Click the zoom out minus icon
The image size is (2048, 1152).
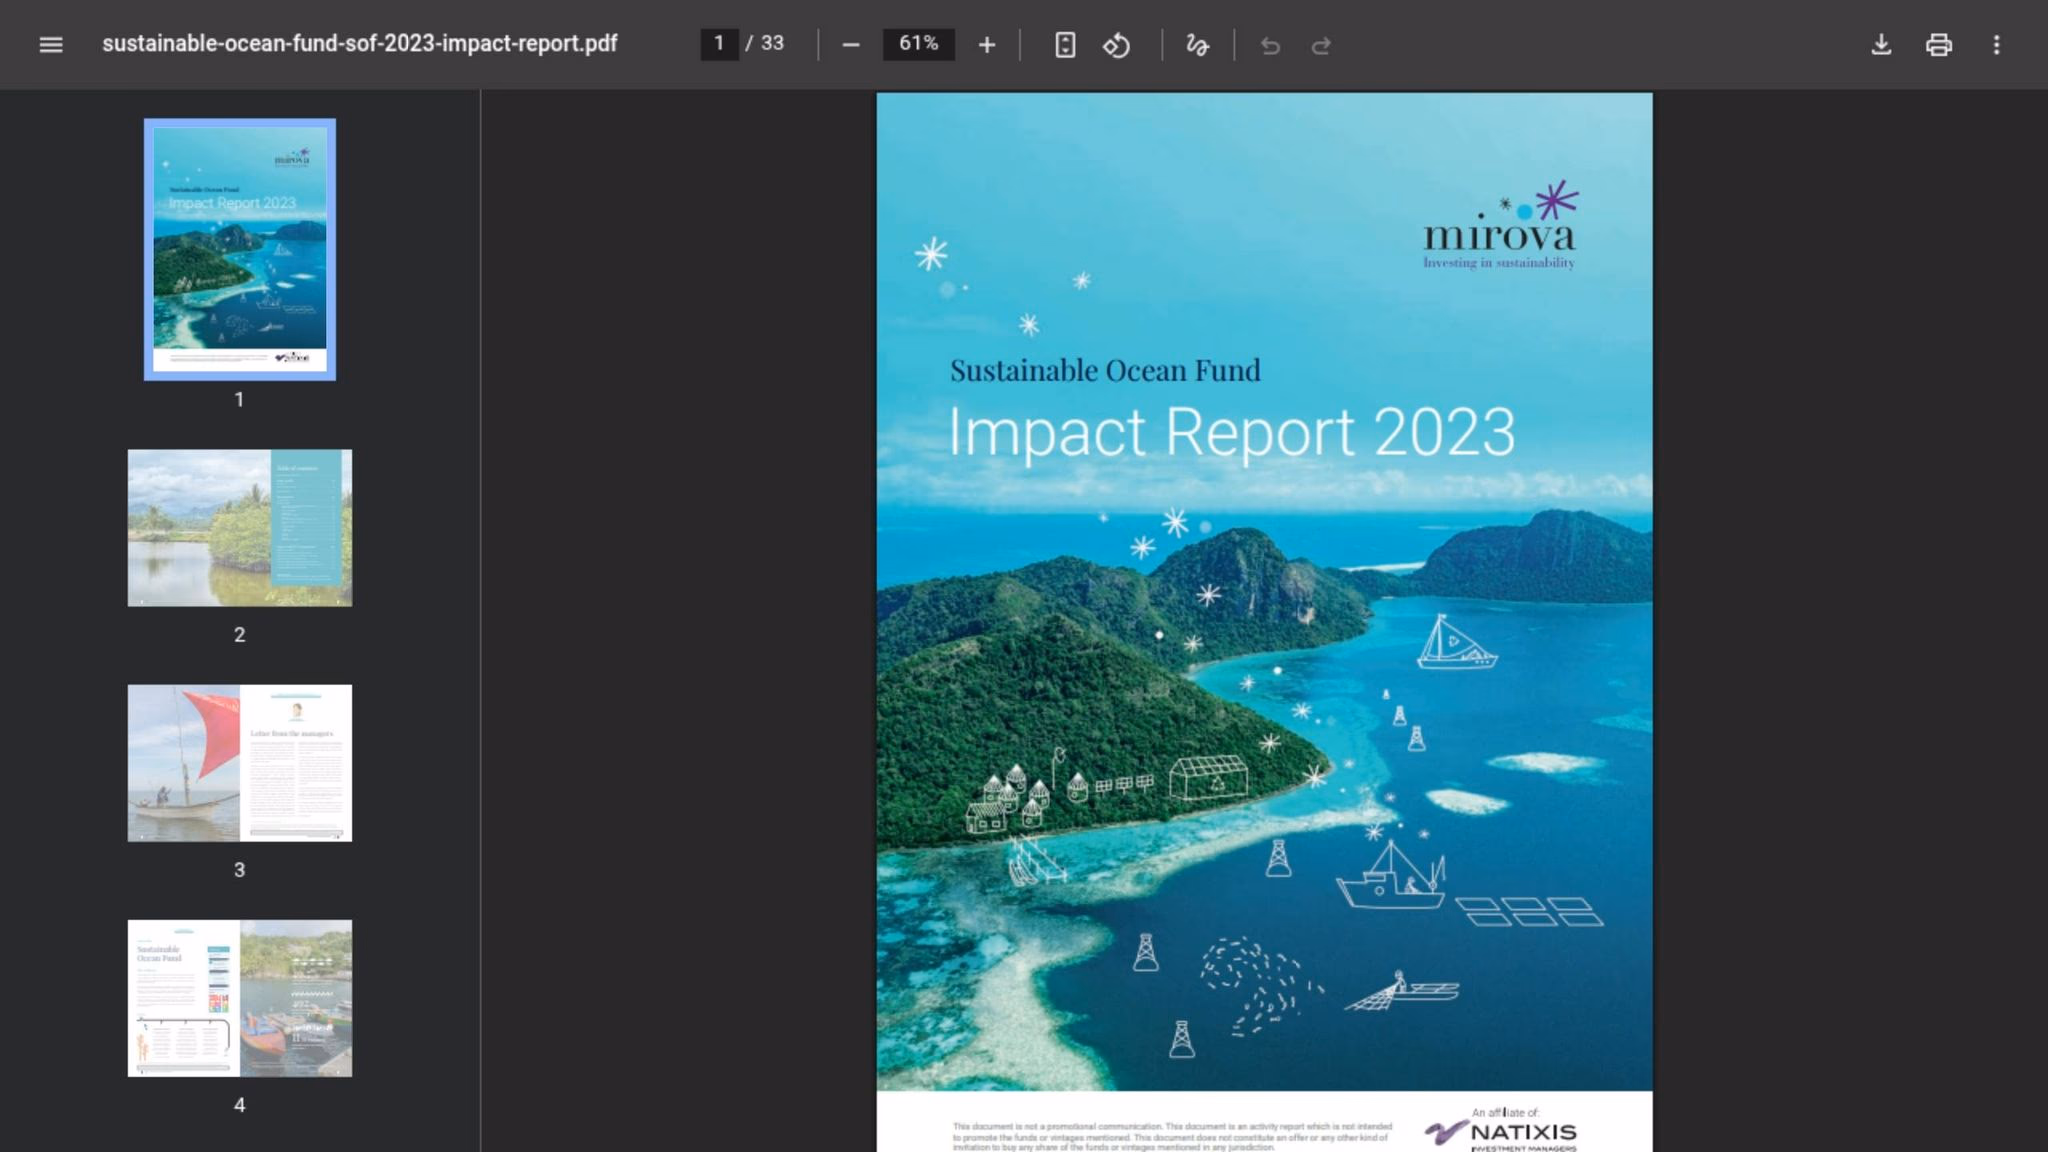(850, 45)
